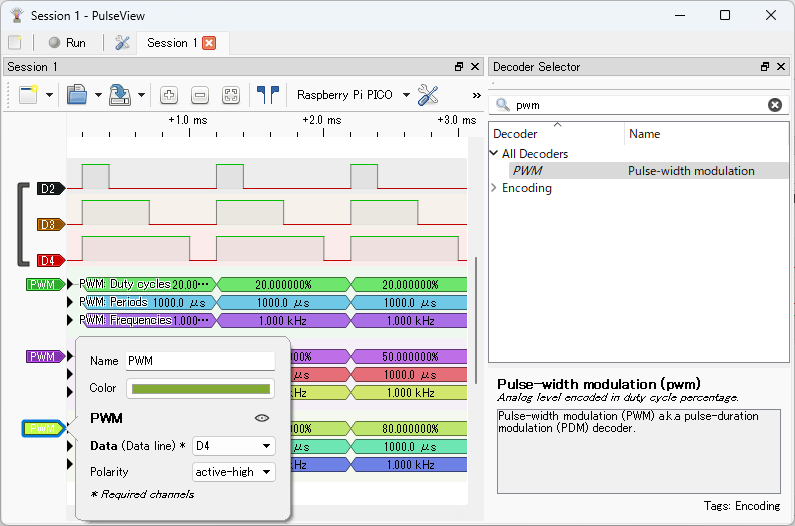Viewport: 795px width, 526px height.
Task: Open the Raspberry Pi PICO device selector
Action: pos(353,95)
